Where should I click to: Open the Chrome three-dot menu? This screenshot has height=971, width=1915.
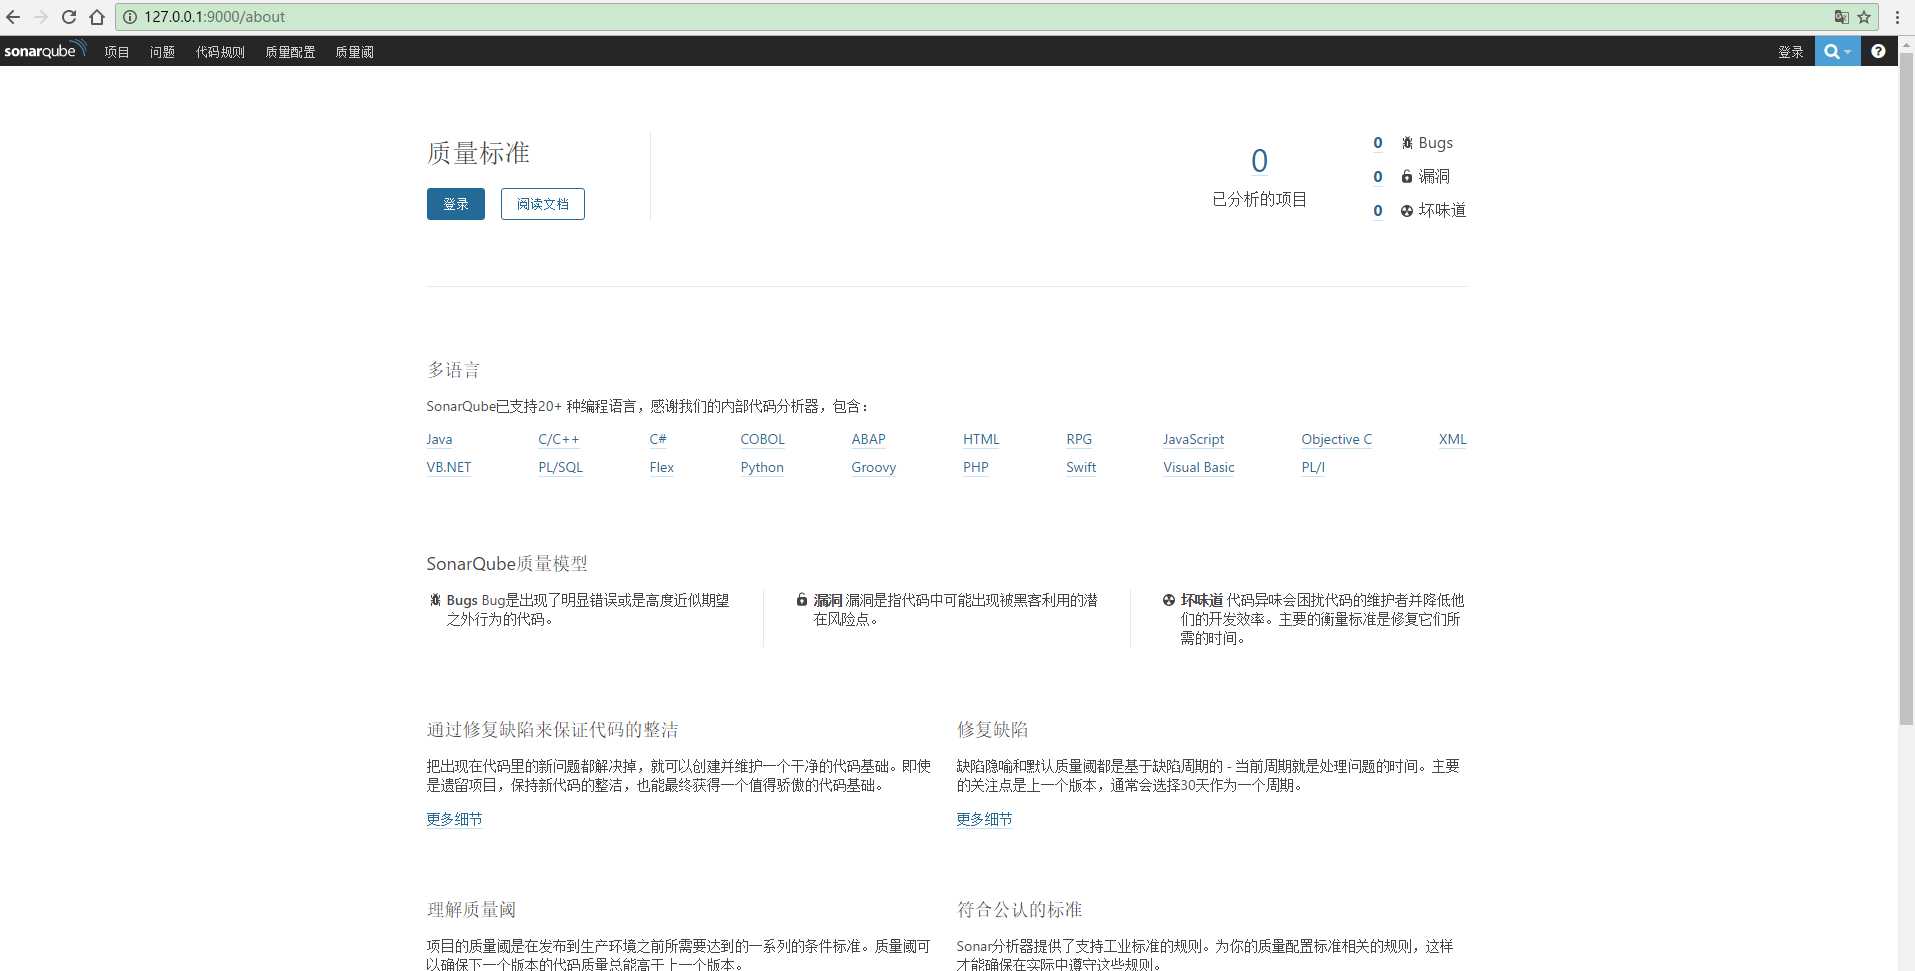pos(1897,17)
